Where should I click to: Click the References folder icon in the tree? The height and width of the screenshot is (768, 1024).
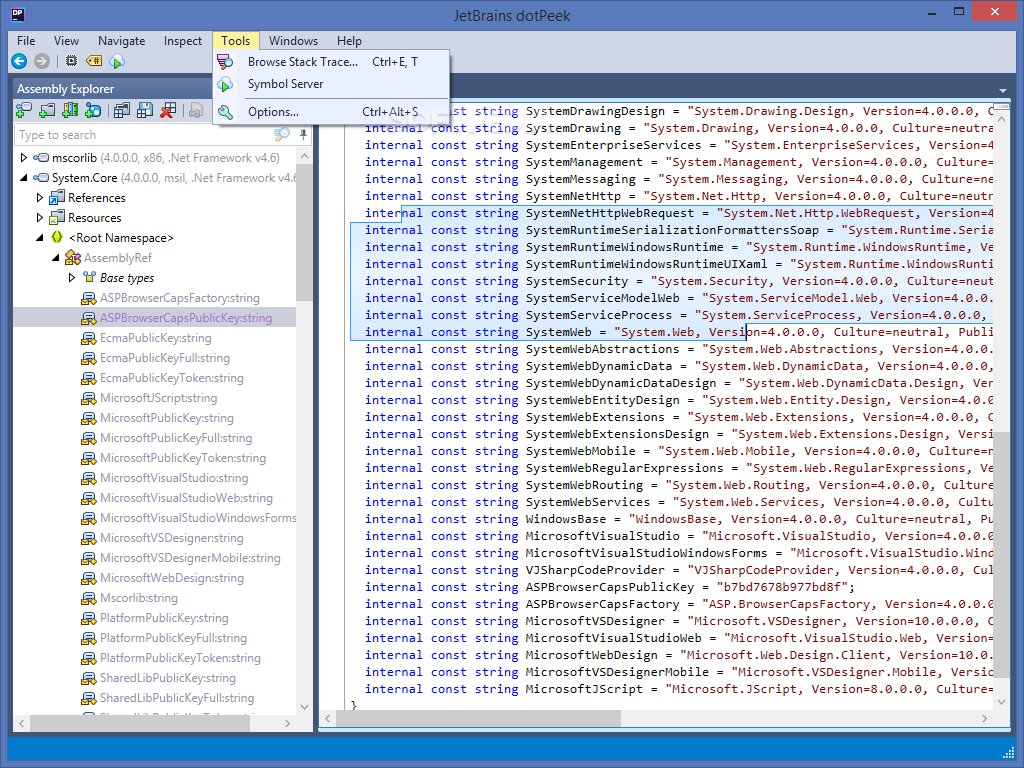57,197
